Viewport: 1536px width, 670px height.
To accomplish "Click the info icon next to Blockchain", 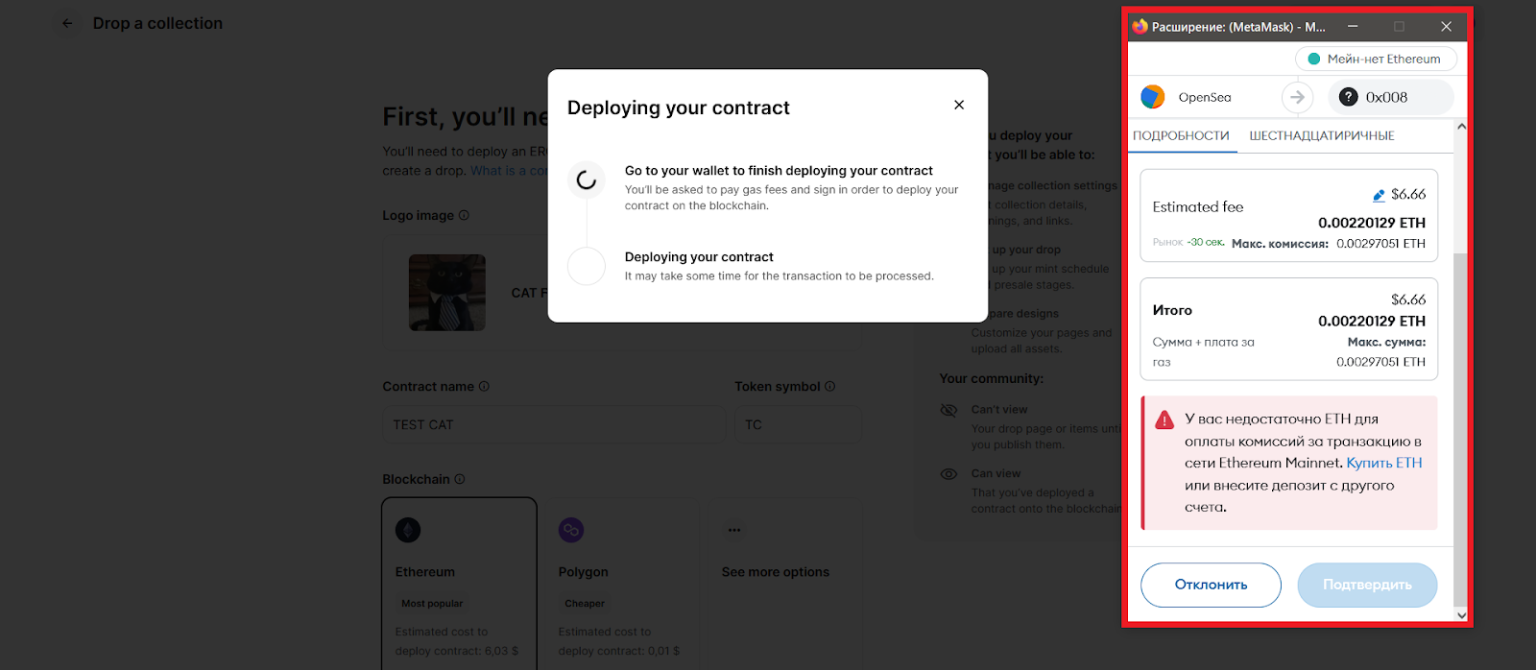I will (x=460, y=479).
